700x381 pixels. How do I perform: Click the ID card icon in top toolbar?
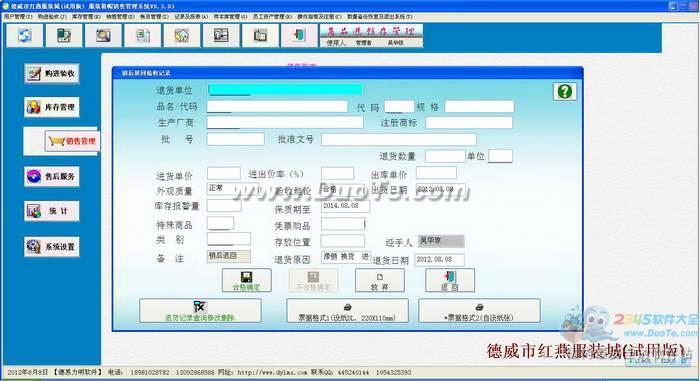click(221, 35)
